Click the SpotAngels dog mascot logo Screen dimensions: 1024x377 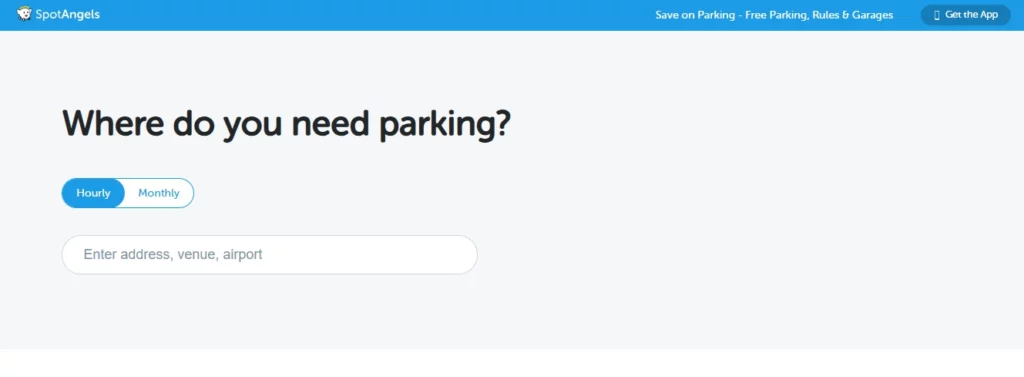[24, 14]
